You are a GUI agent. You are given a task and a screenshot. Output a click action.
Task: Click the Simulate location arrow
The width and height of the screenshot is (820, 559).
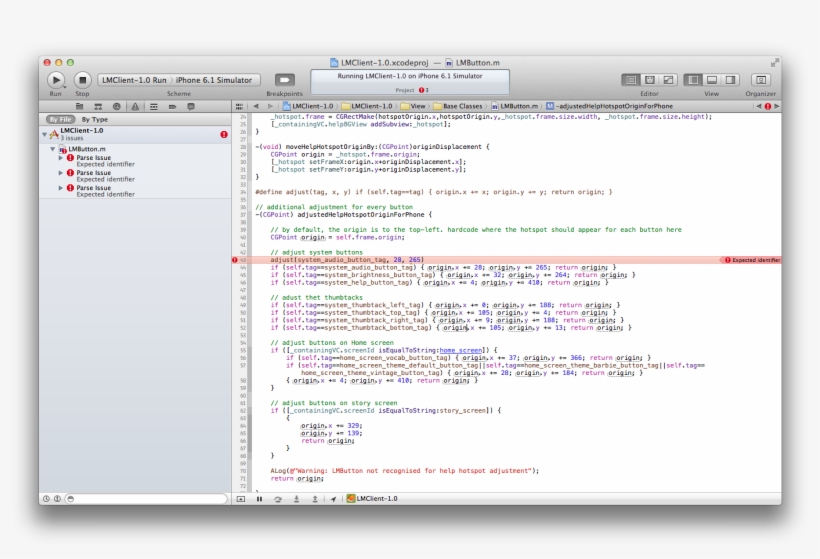(333, 499)
